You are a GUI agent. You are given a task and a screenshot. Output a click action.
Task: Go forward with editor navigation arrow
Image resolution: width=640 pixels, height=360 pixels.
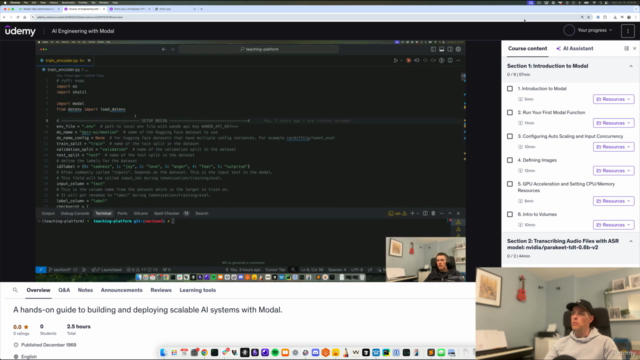pyautogui.click(x=172, y=49)
